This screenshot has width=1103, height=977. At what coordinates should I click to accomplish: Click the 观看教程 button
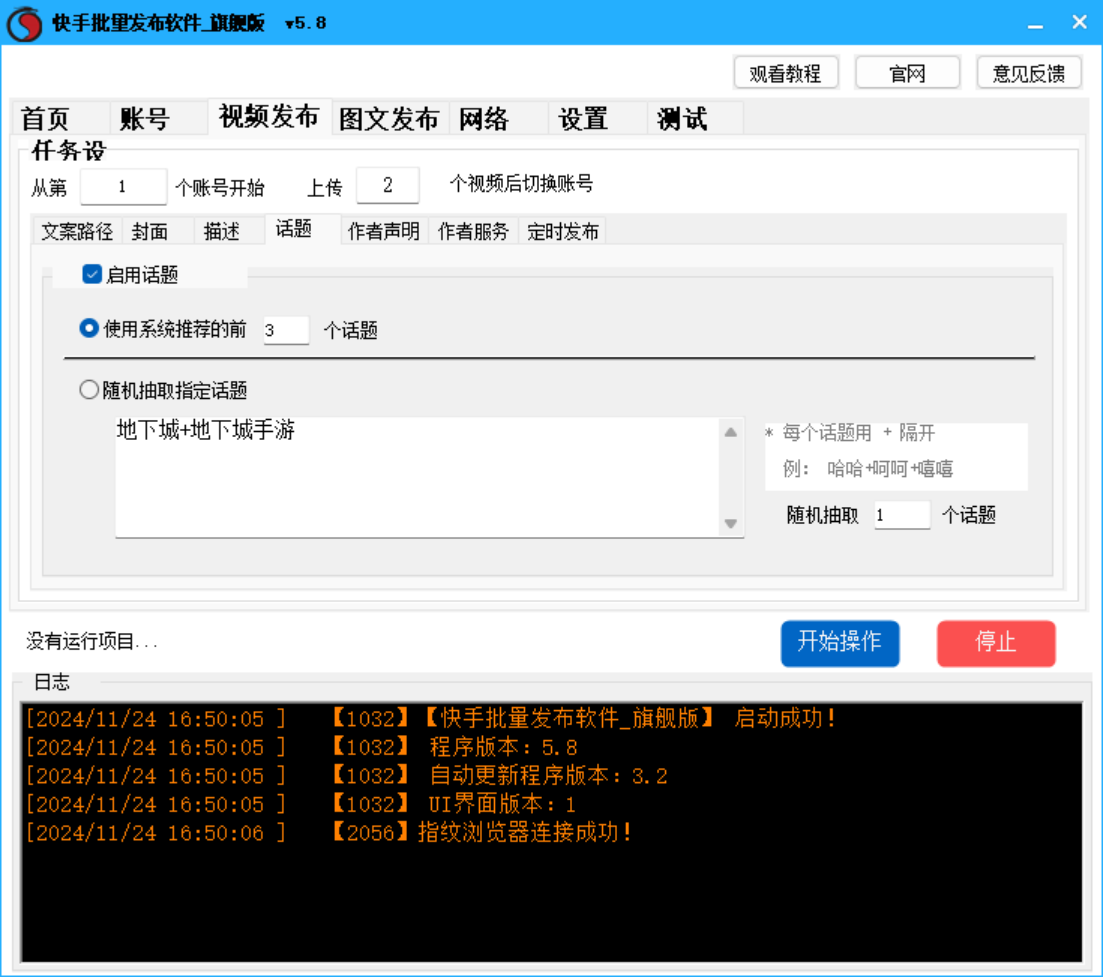[x=786, y=73]
